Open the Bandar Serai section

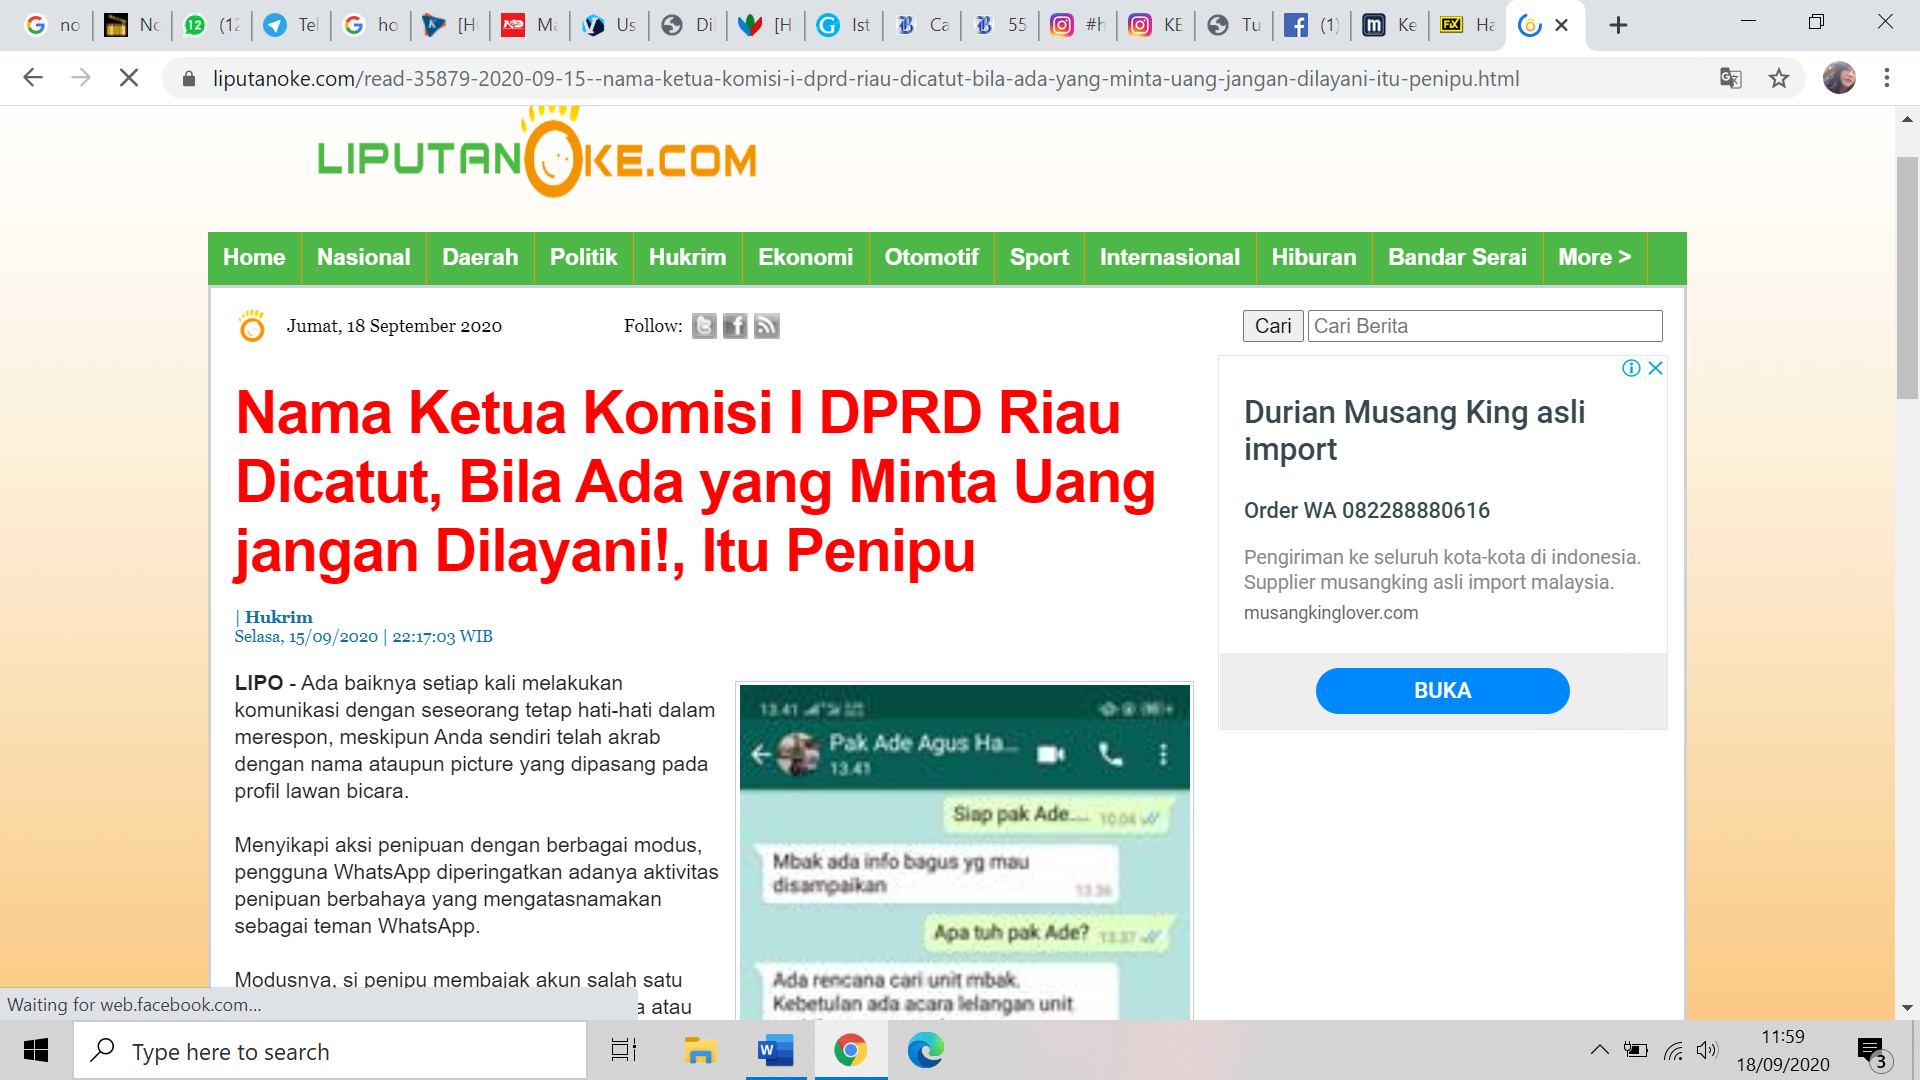click(1458, 257)
